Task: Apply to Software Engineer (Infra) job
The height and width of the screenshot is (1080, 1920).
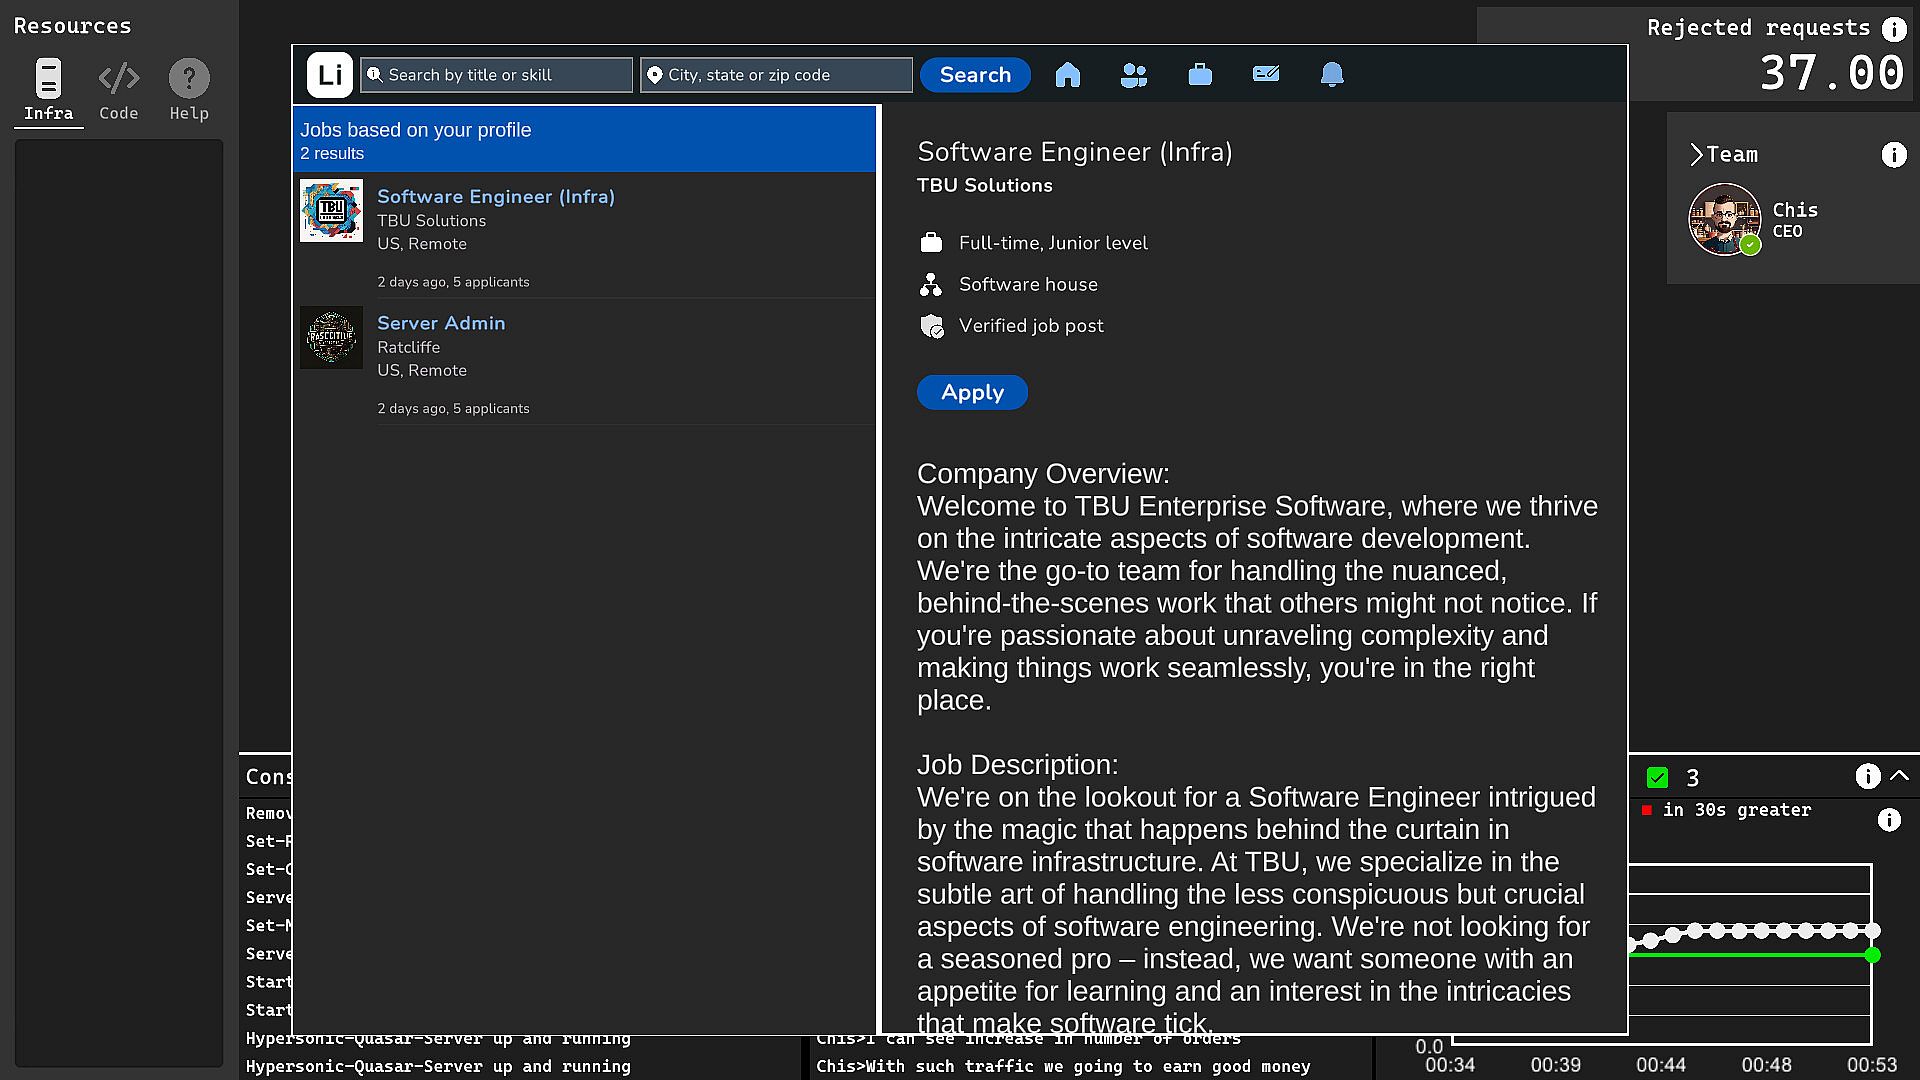Action: click(x=972, y=393)
